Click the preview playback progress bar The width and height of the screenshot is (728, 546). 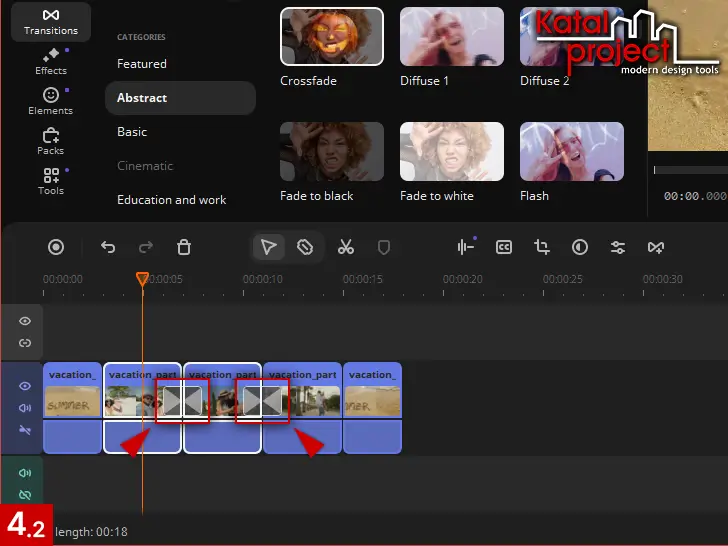[x=690, y=170]
